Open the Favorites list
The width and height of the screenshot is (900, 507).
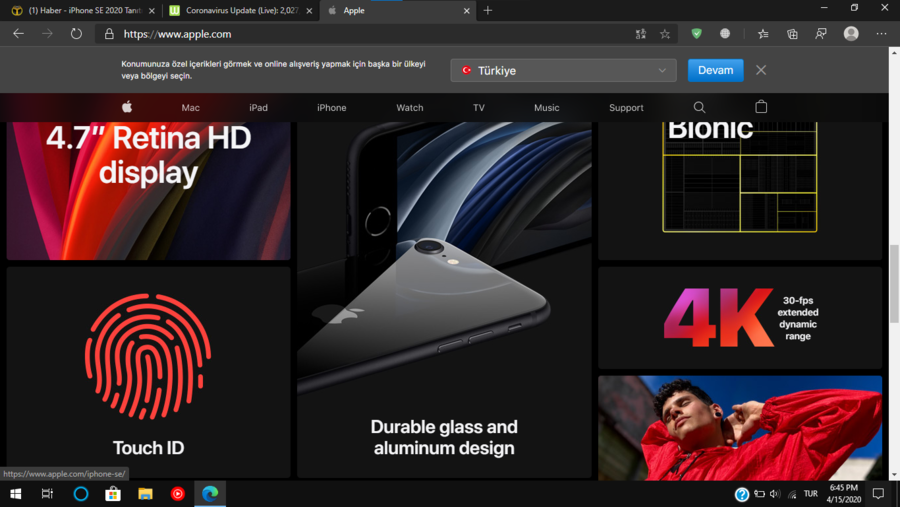(x=763, y=34)
